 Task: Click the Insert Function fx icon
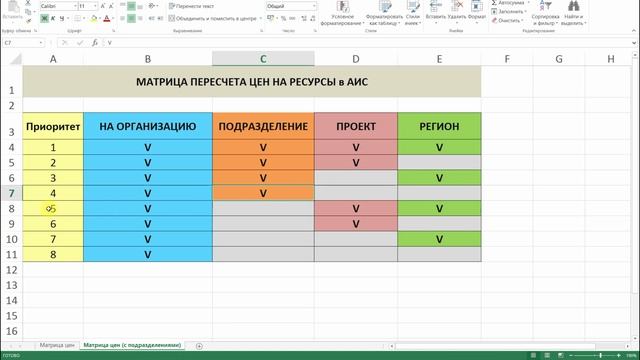[95, 43]
